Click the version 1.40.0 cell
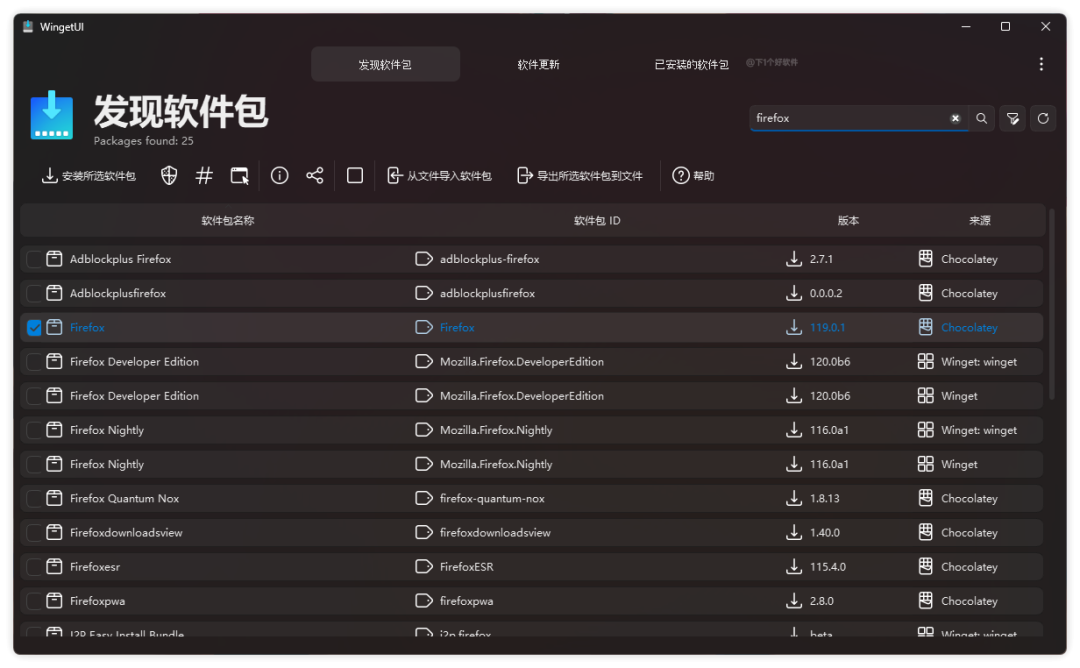This screenshot has width=1080, height=668. tap(824, 533)
